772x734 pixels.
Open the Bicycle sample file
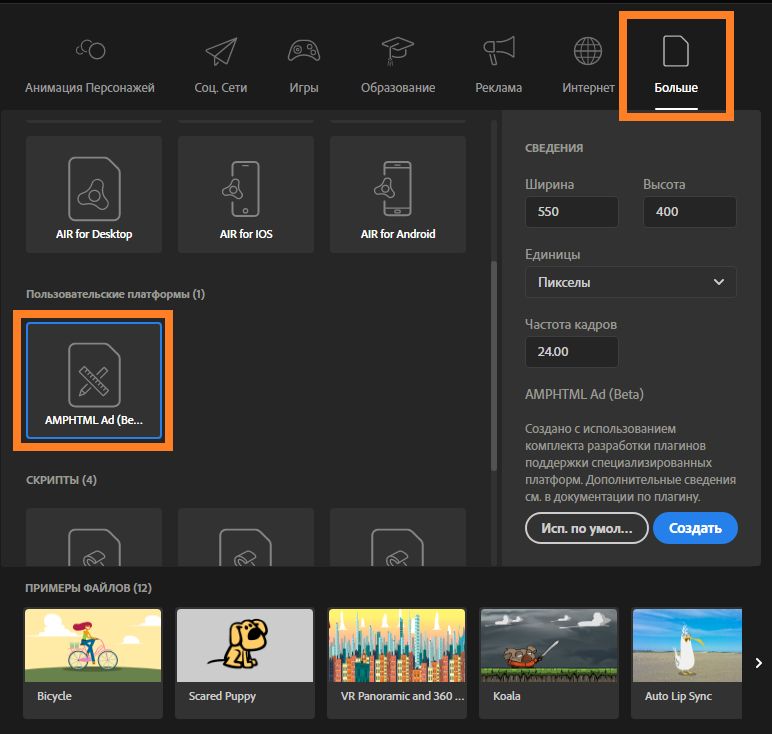[93, 663]
